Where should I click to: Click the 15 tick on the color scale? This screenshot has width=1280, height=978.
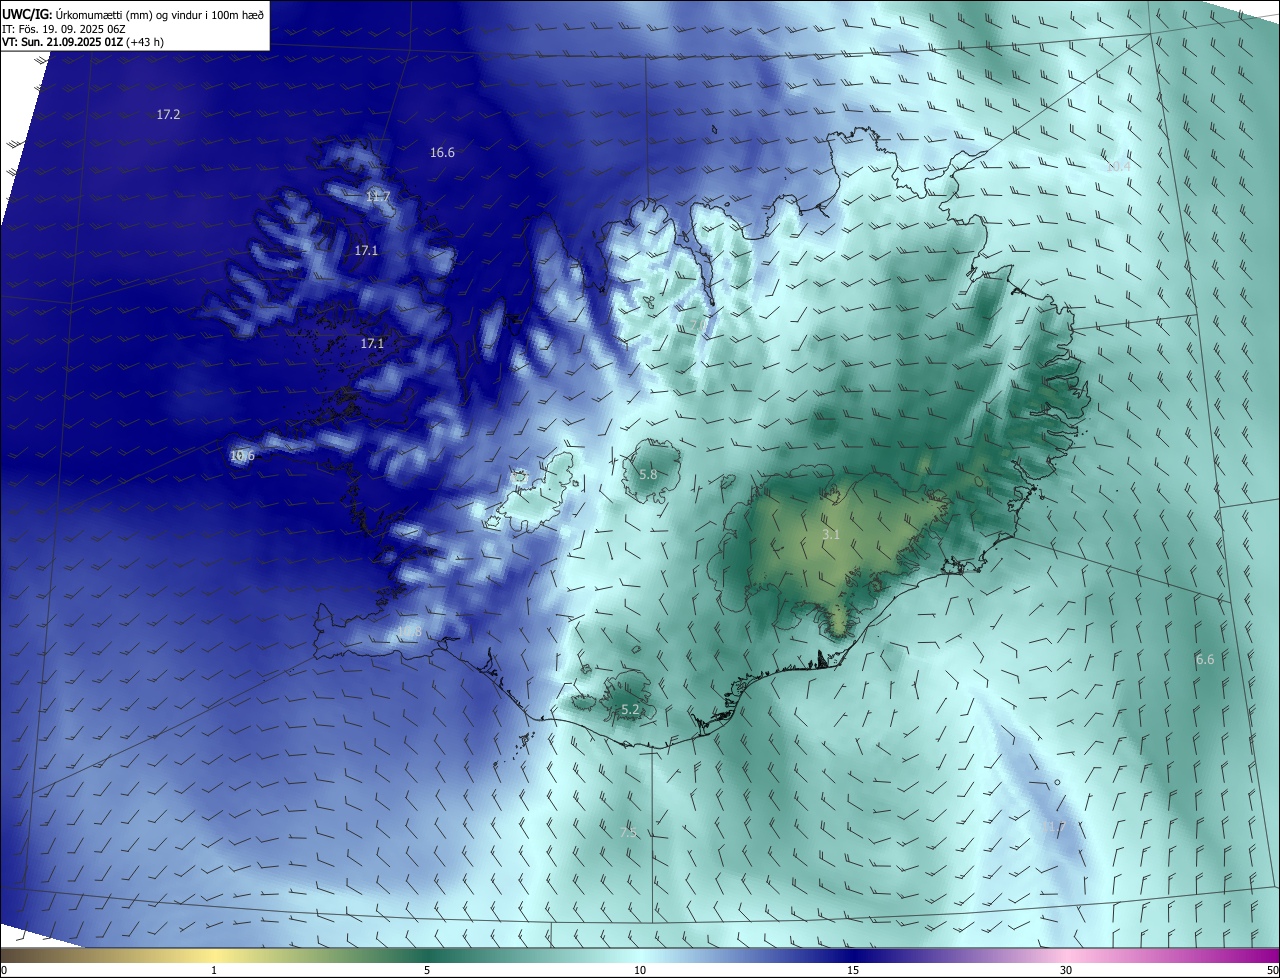tap(853, 970)
